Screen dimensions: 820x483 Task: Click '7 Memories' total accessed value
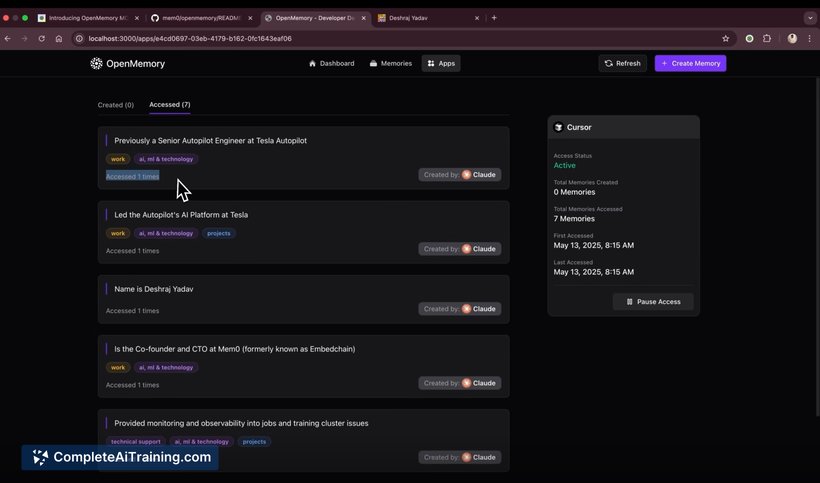point(574,218)
